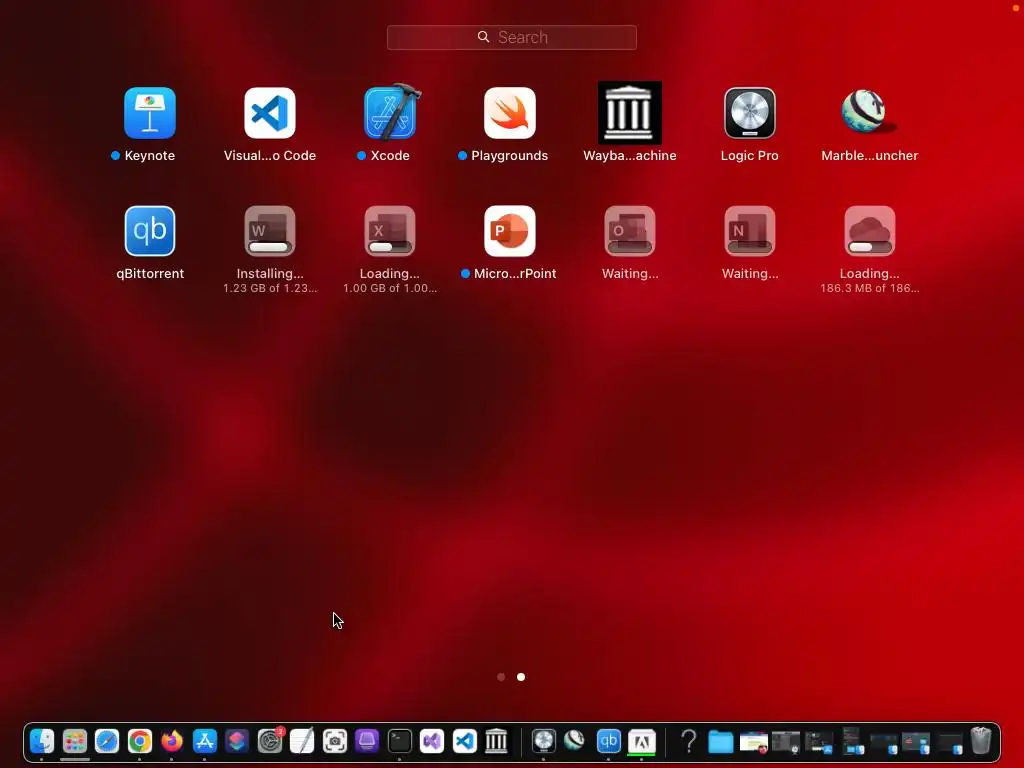This screenshot has width=1024, height=768.
Task: Launch qBittorrent from Launchpad grid
Action: (x=150, y=231)
